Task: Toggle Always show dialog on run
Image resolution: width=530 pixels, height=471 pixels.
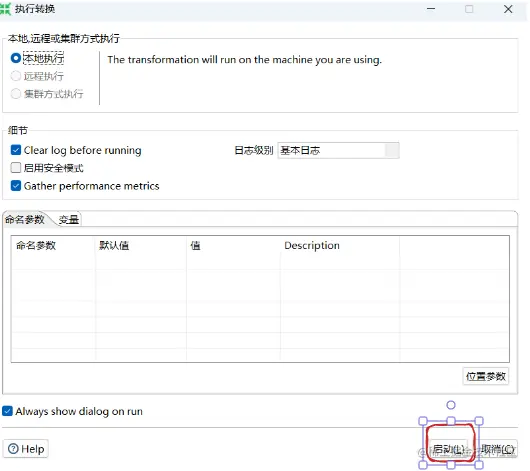Action: [x=7, y=411]
